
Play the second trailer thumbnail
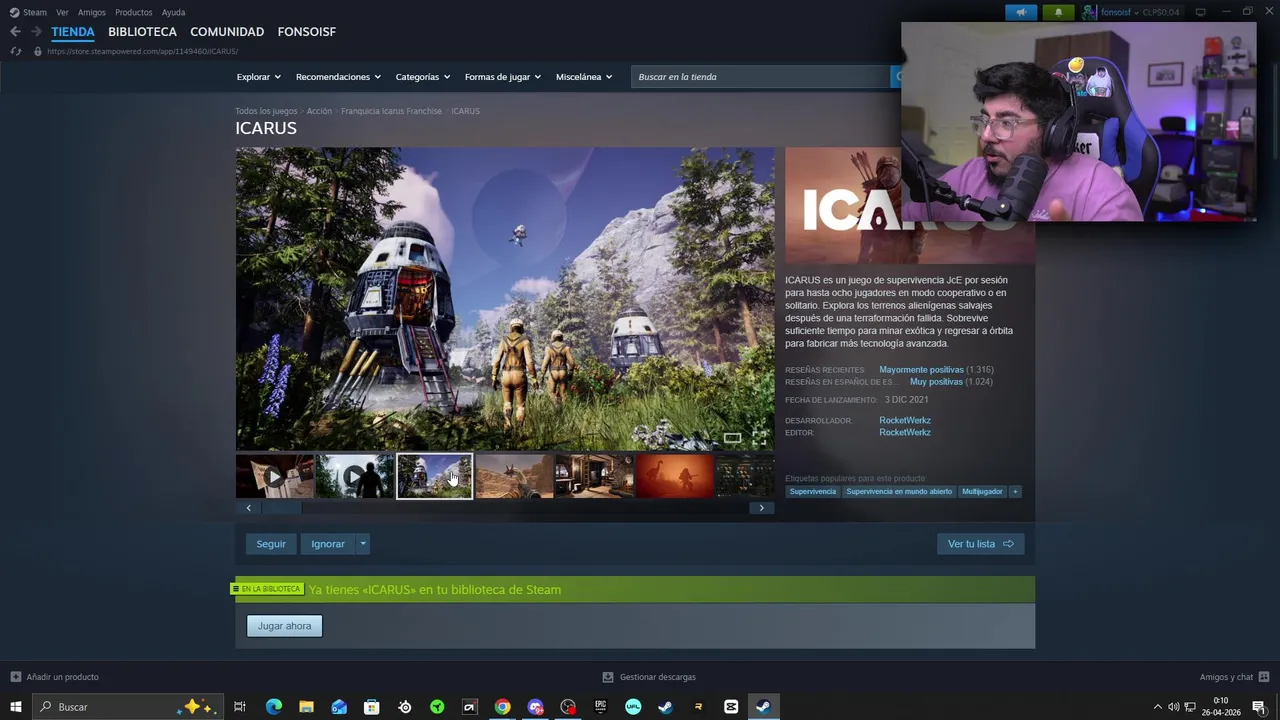355,477
